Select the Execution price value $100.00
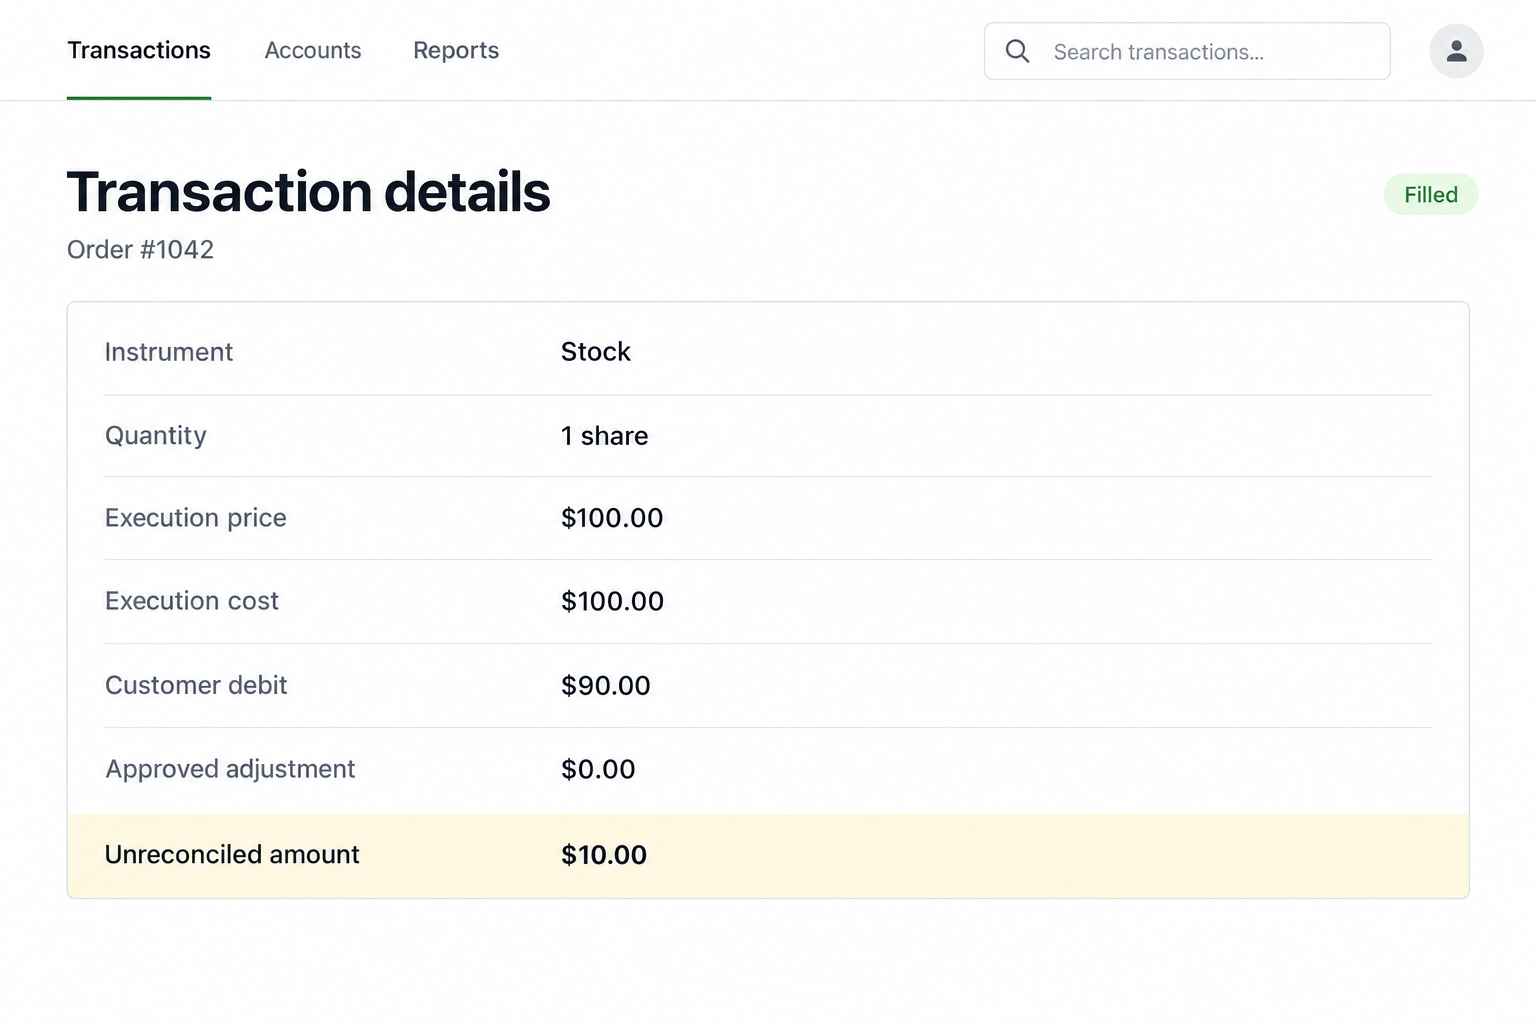 (x=612, y=518)
